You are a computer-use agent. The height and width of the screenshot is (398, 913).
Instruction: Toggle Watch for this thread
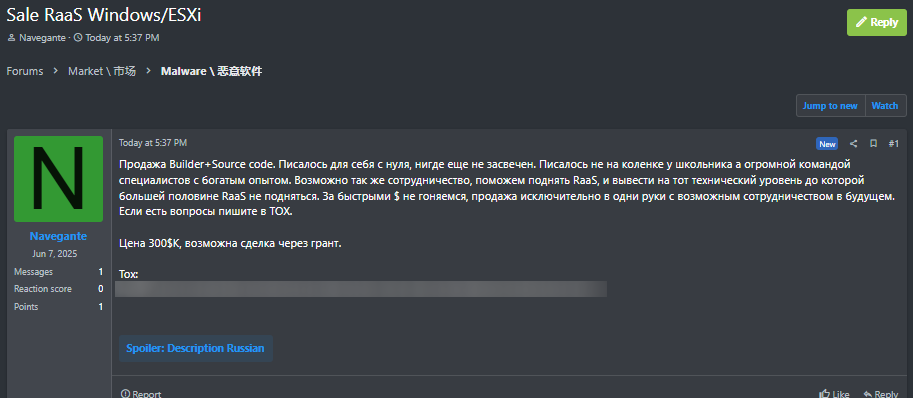pyautogui.click(x=884, y=106)
